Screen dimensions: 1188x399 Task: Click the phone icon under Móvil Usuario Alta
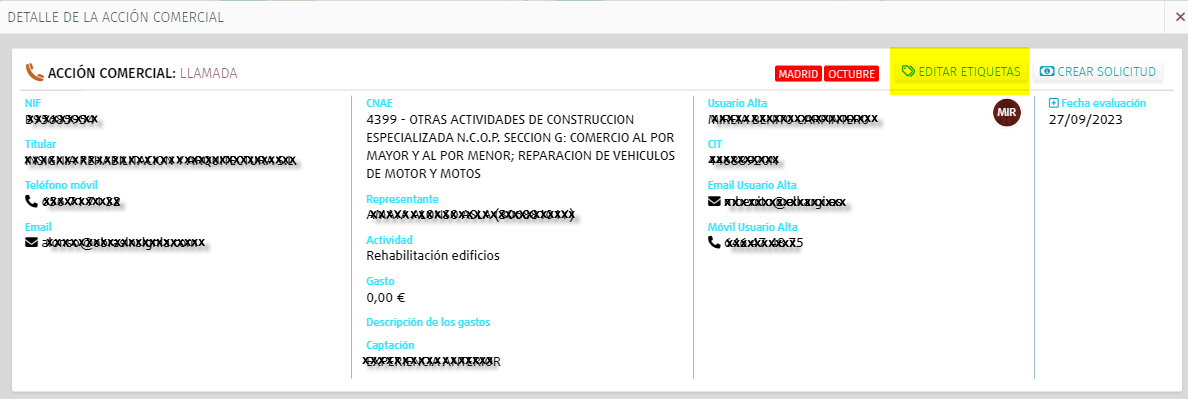coord(714,242)
